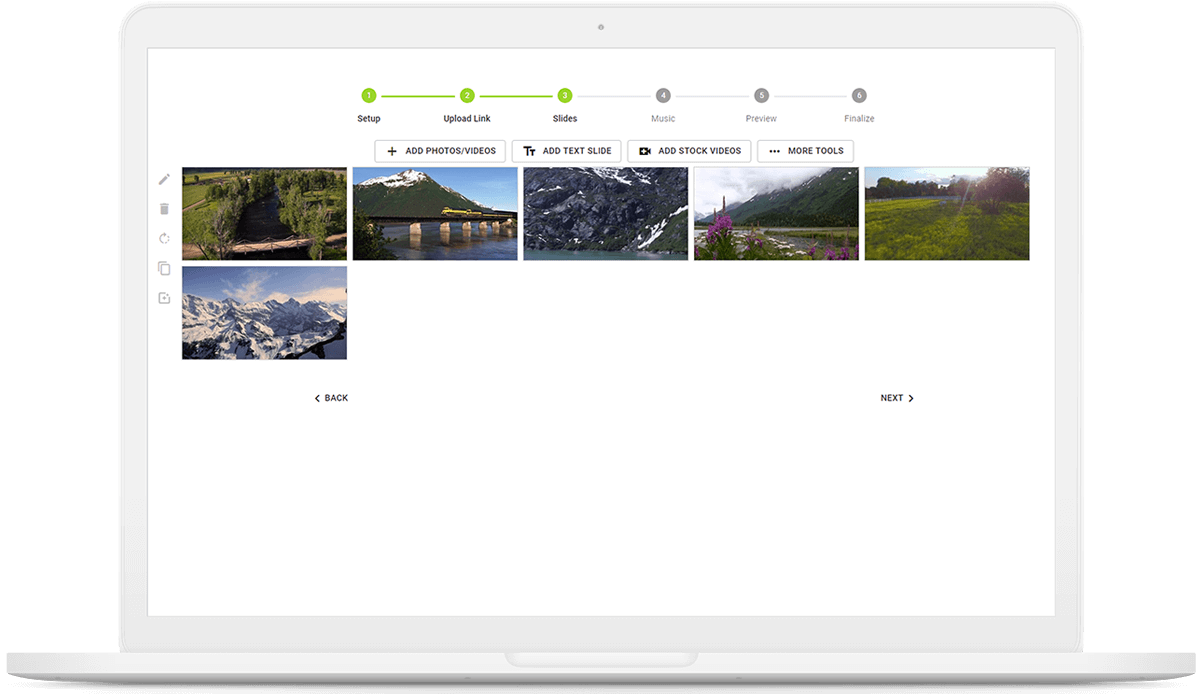Click the trash delete icon

164,209
